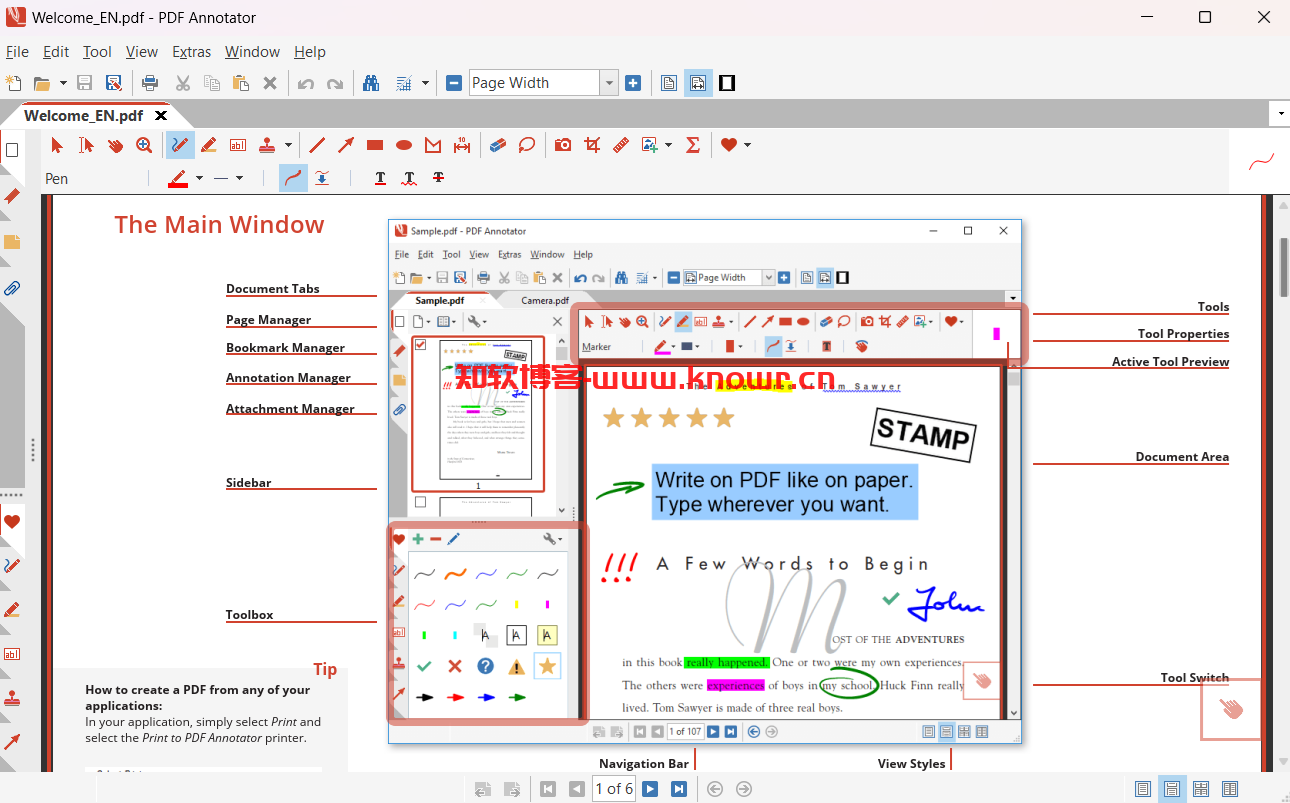Select the Measure distance tool
The height and width of the screenshot is (803, 1290).
pyautogui.click(x=462, y=145)
